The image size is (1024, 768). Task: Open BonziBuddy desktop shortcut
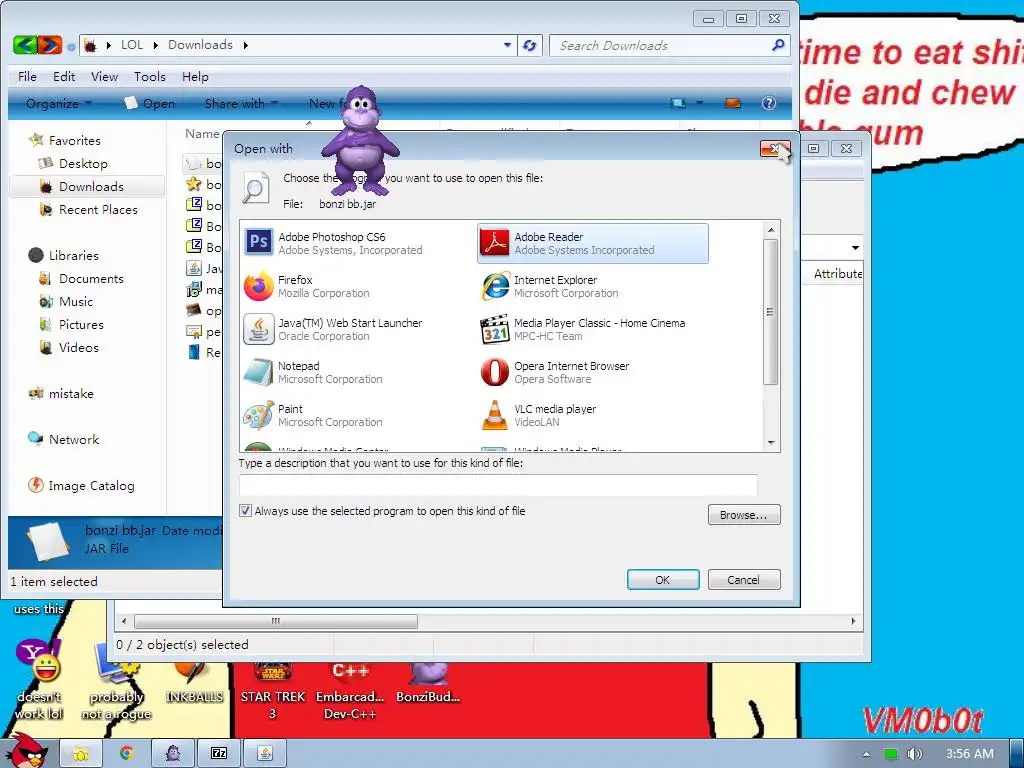coord(428,682)
